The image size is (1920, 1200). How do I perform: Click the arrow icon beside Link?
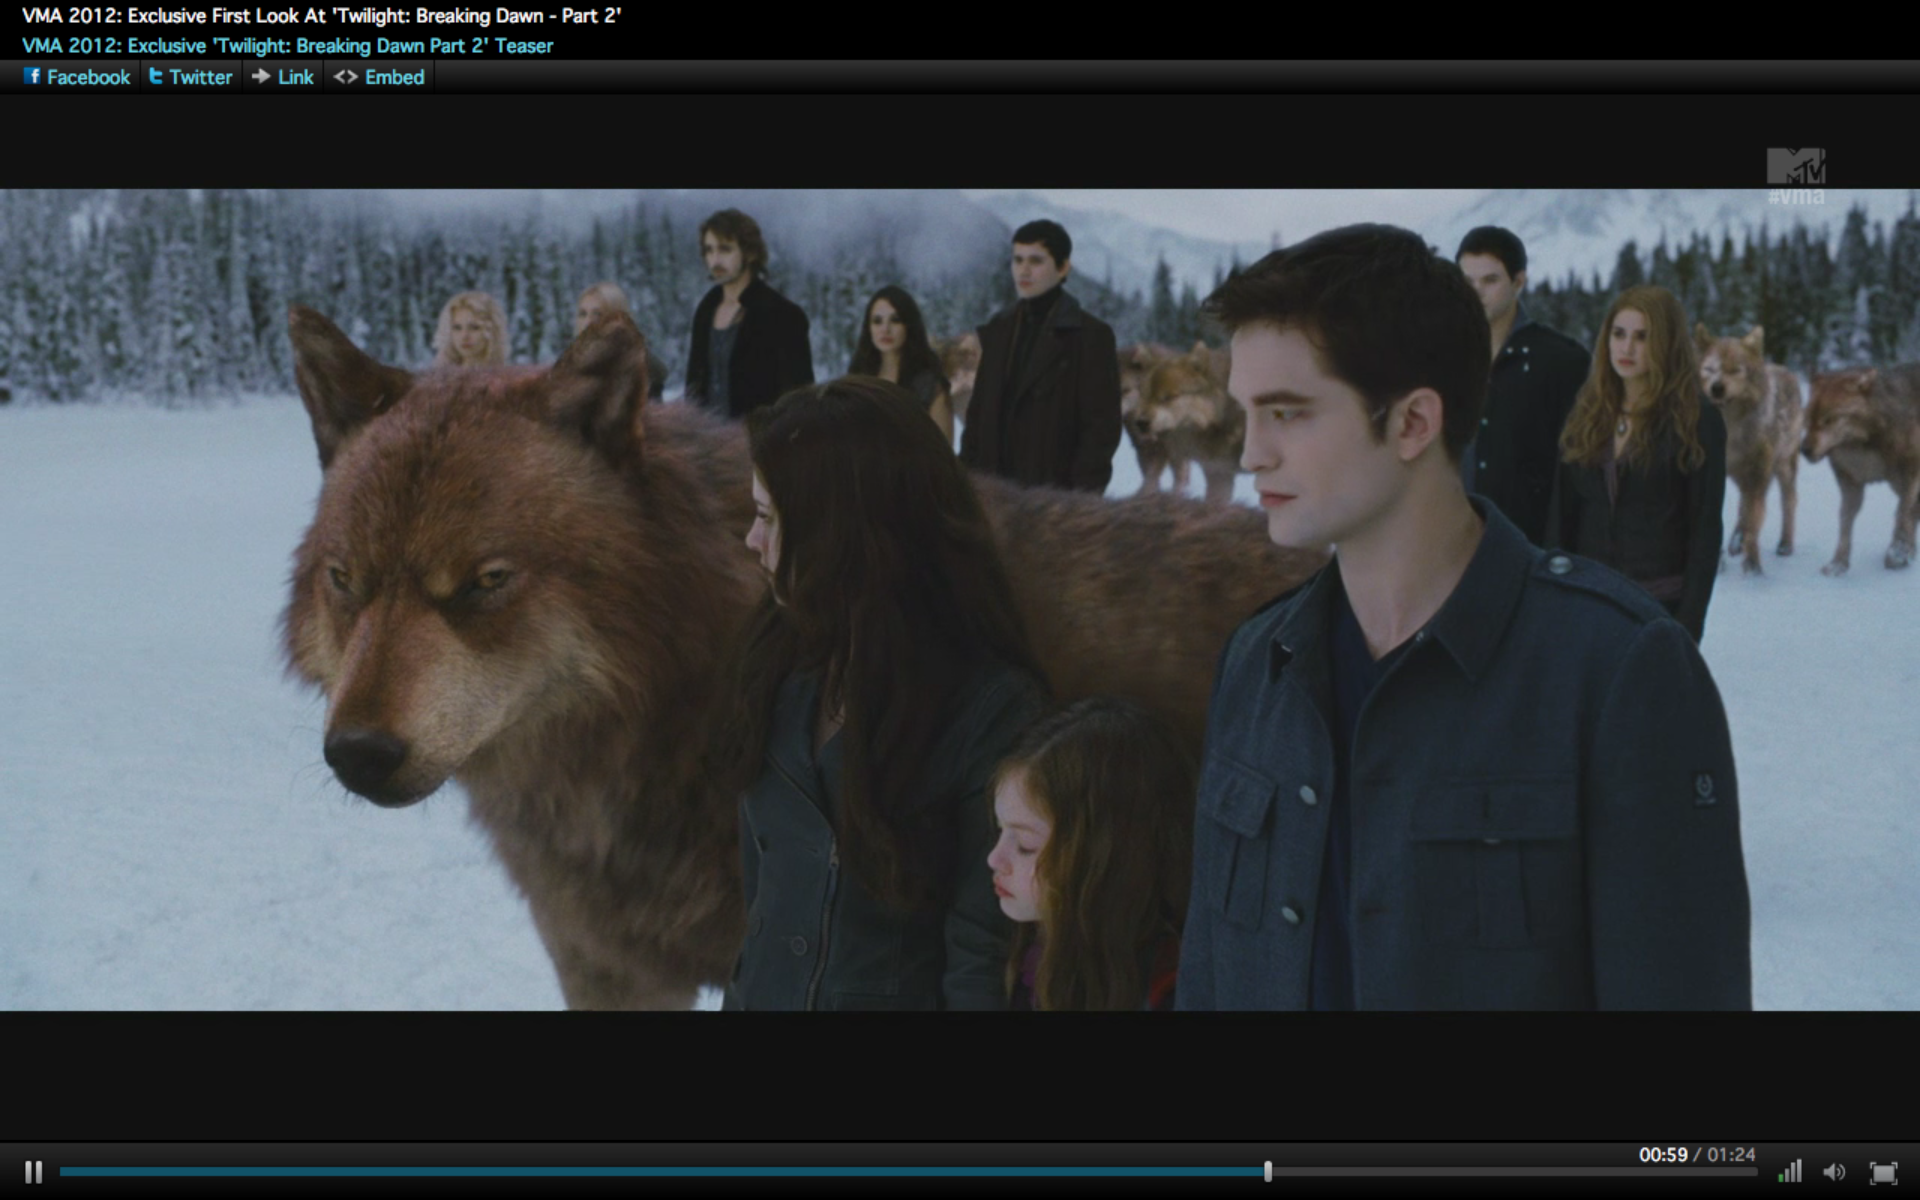(x=261, y=76)
